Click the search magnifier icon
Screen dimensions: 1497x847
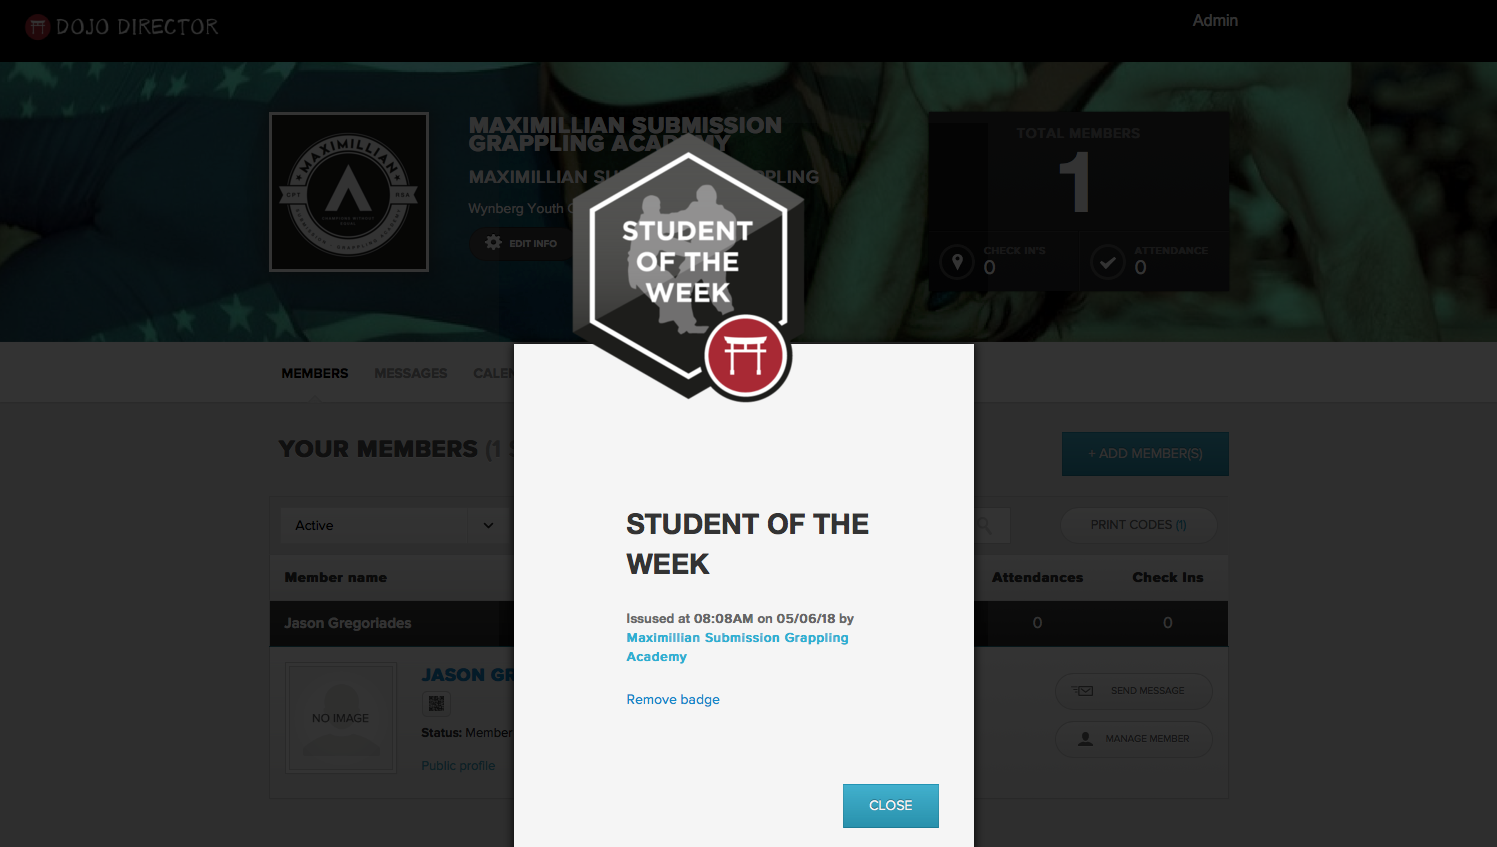[x=985, y=525]
